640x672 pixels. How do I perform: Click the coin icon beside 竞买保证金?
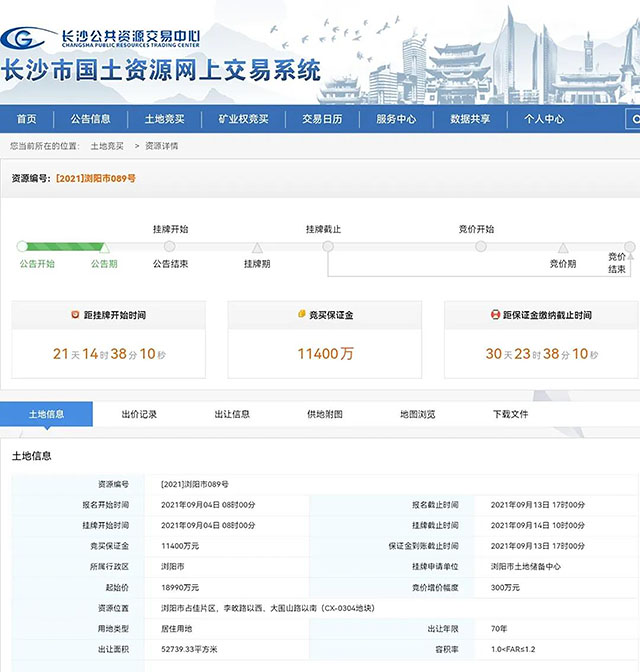click(301, 315)
